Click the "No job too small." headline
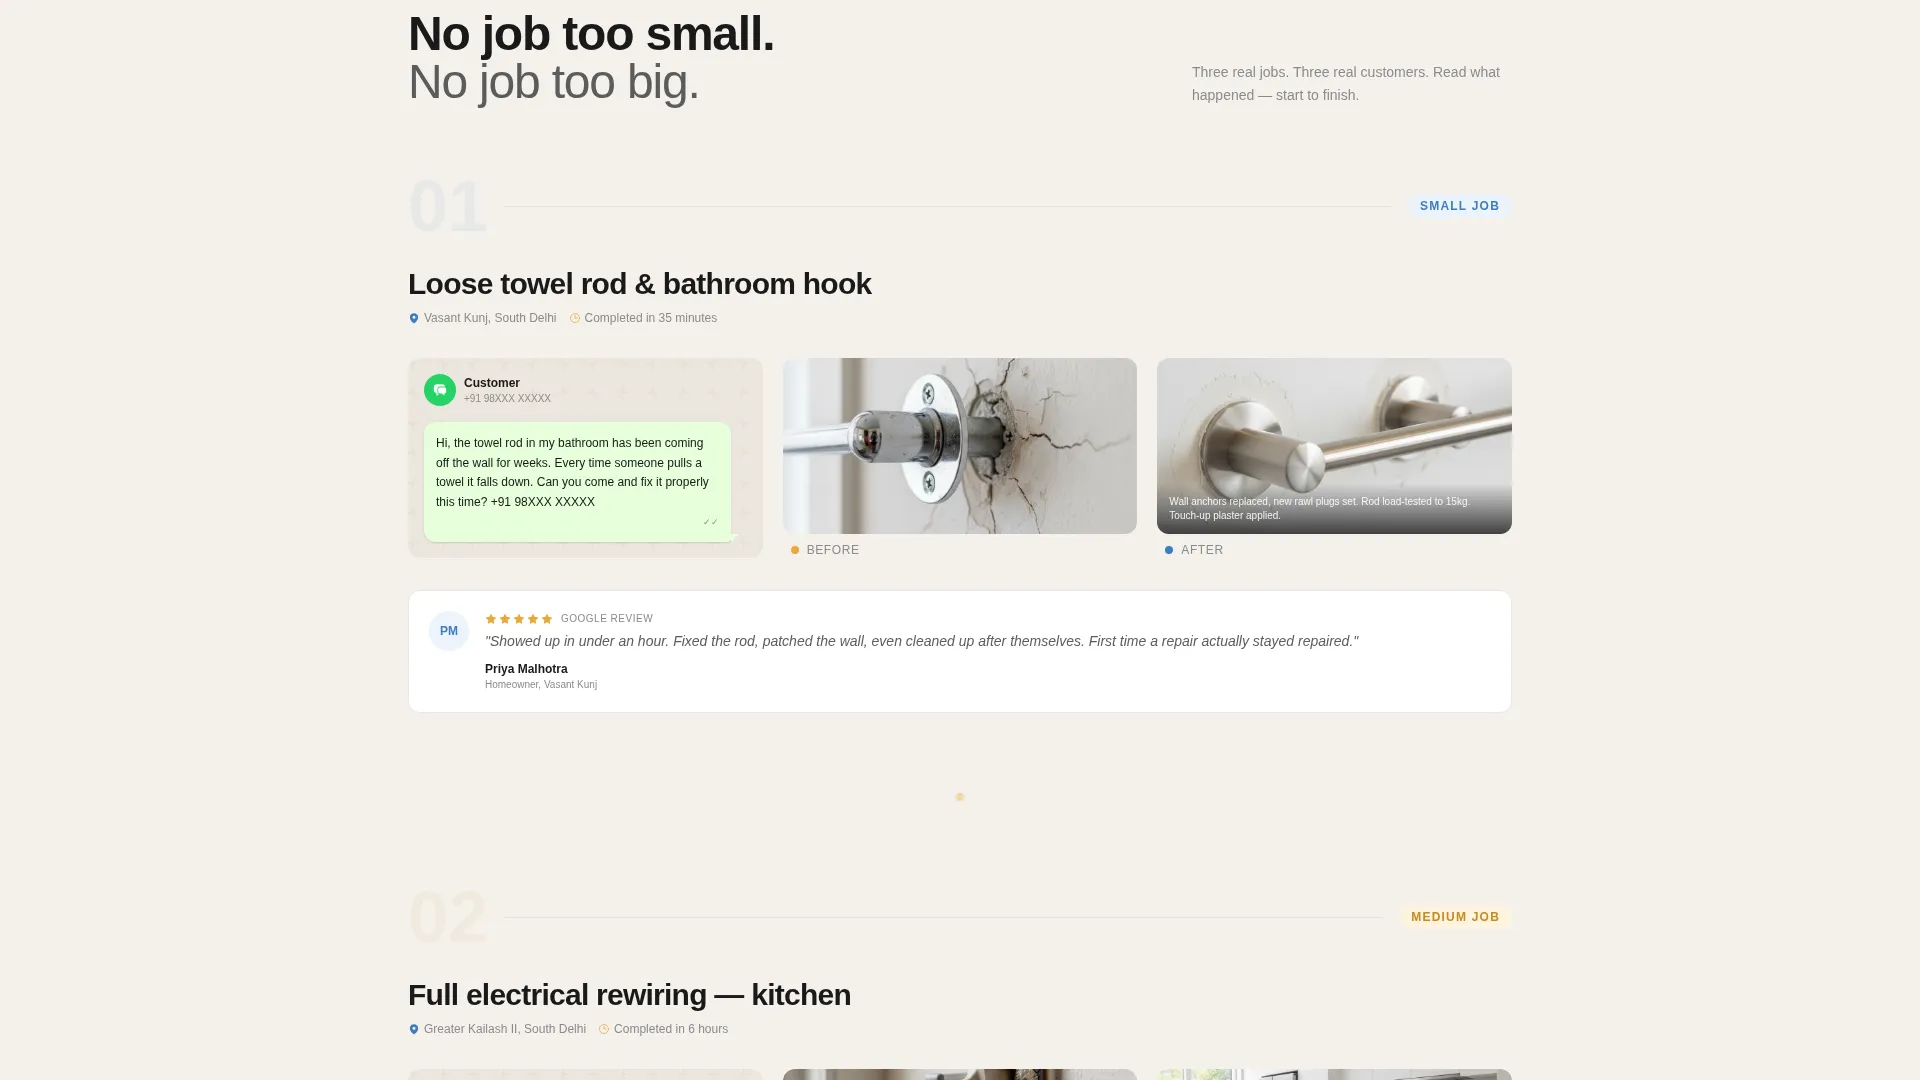The height and width of the screenshot is (1080, 1920). point(591,34)
